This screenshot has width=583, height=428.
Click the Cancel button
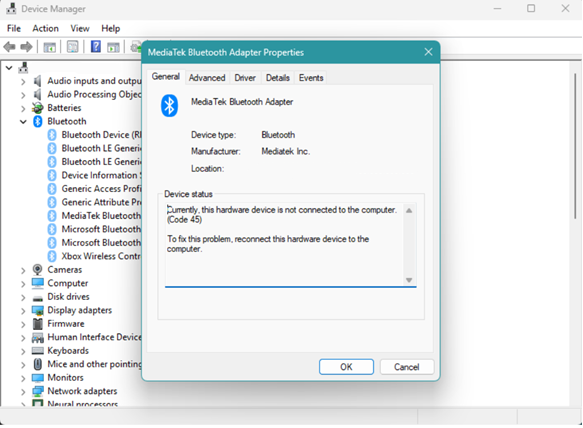407,367
